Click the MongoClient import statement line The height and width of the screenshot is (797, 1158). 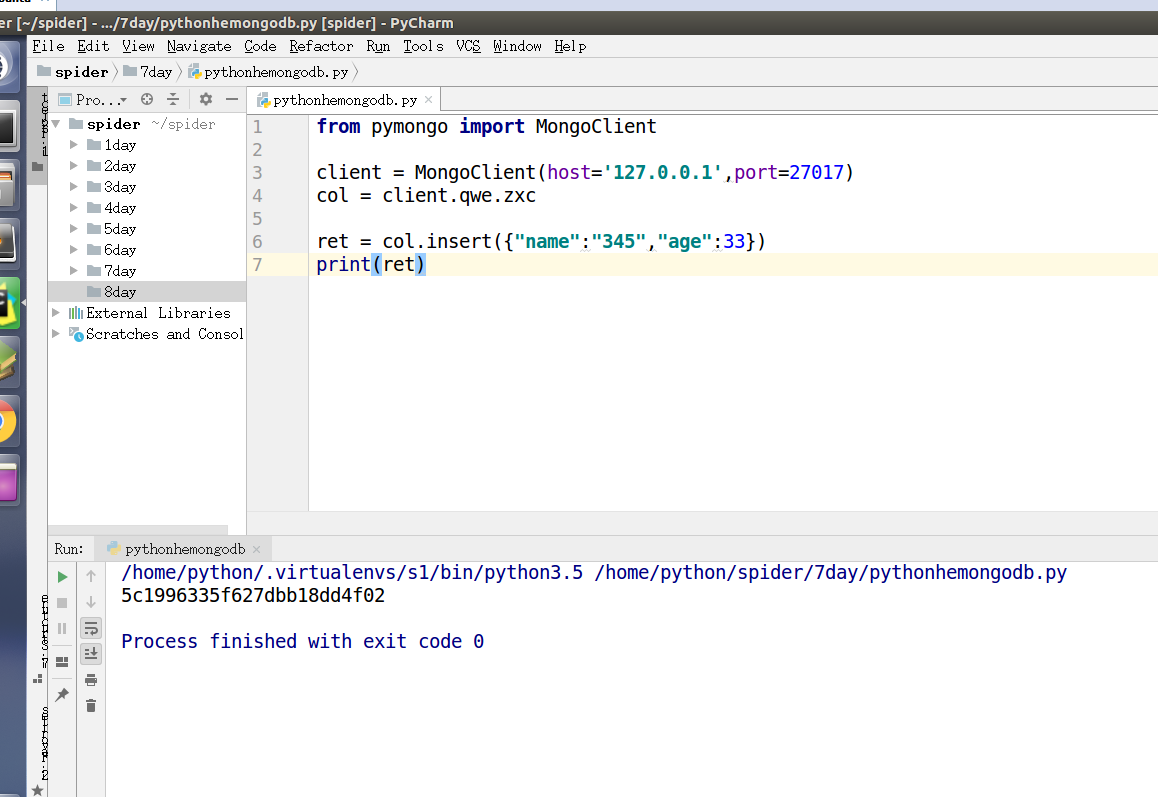(486, 126)
